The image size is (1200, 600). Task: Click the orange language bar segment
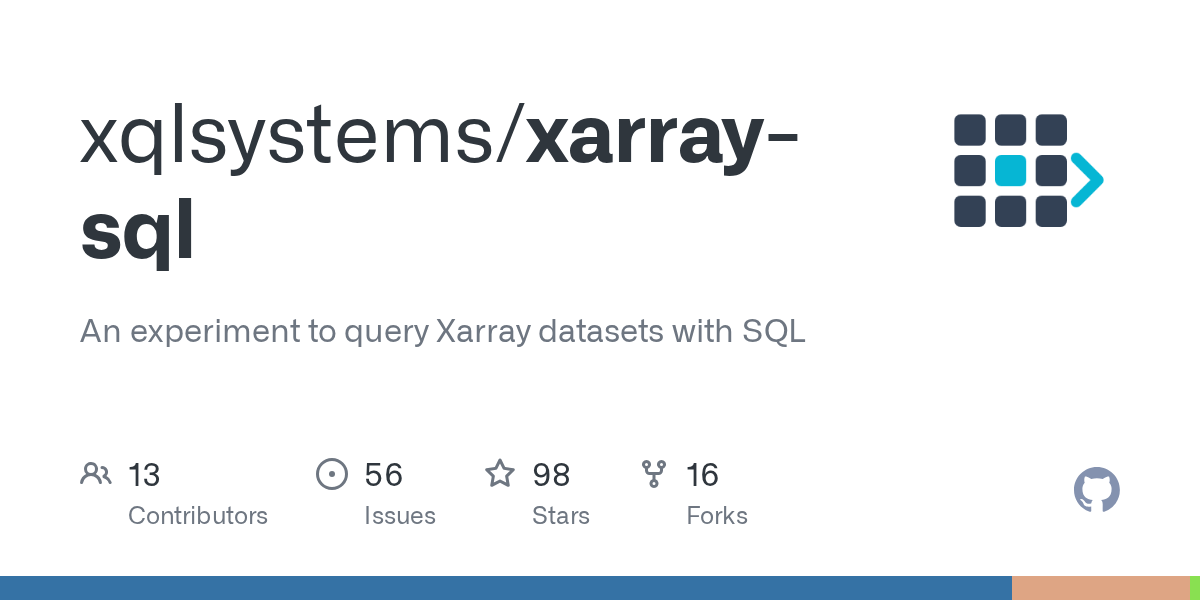pyautogui.click(x=1100, y=588)
